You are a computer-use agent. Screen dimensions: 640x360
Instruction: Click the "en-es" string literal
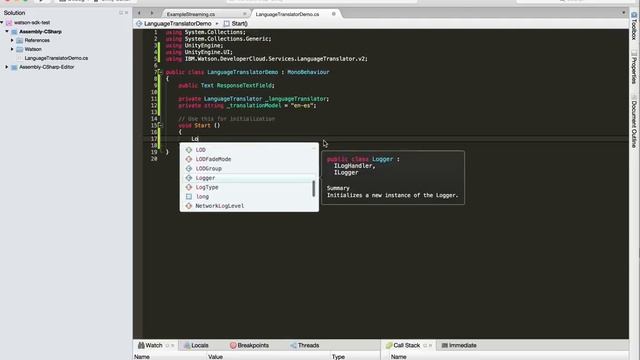[302, 105]
